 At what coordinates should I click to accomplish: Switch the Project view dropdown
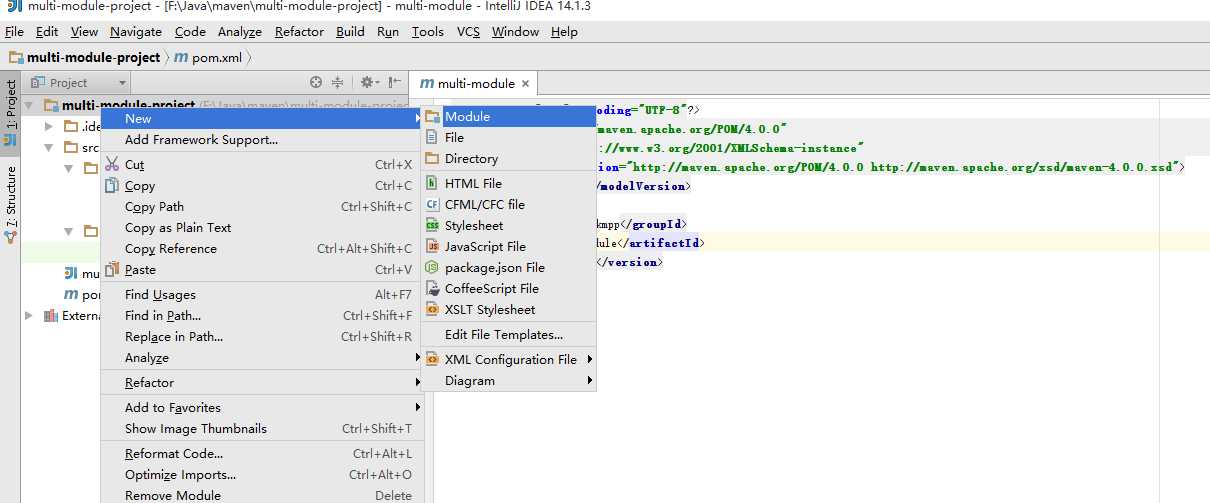pos(78,83)
